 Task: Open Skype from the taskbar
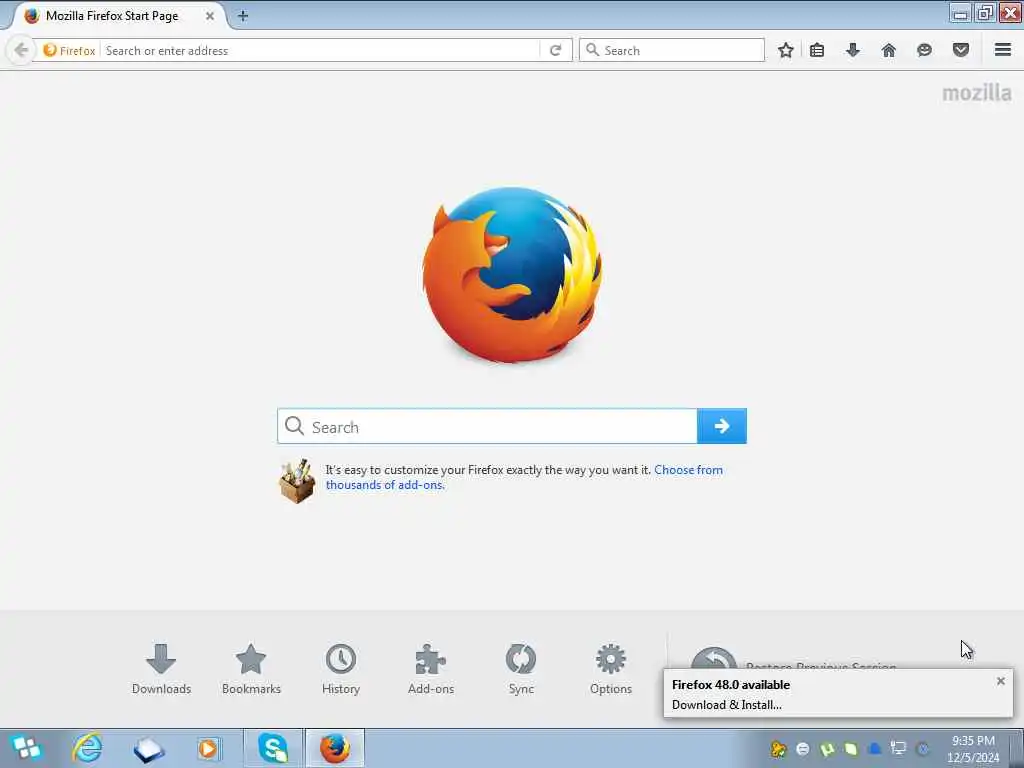(273, 748)
